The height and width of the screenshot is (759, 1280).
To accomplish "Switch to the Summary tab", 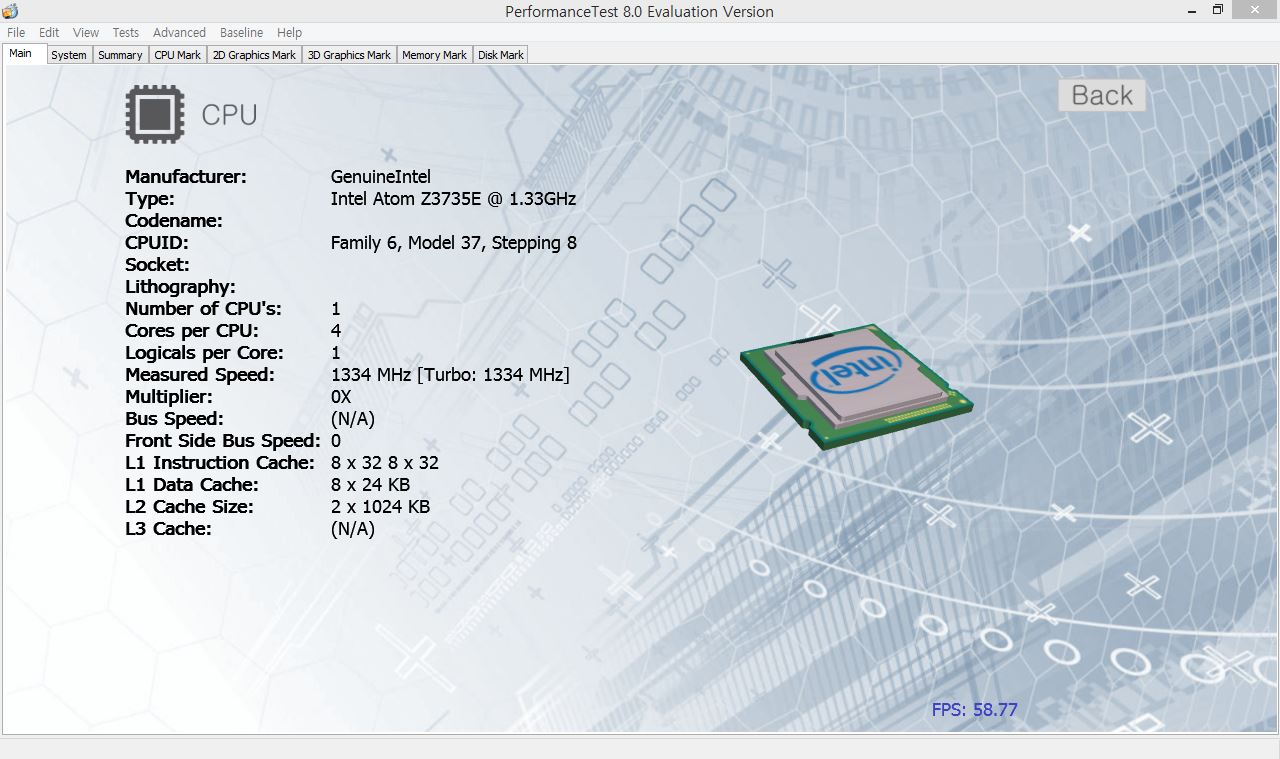I will 120,55.
